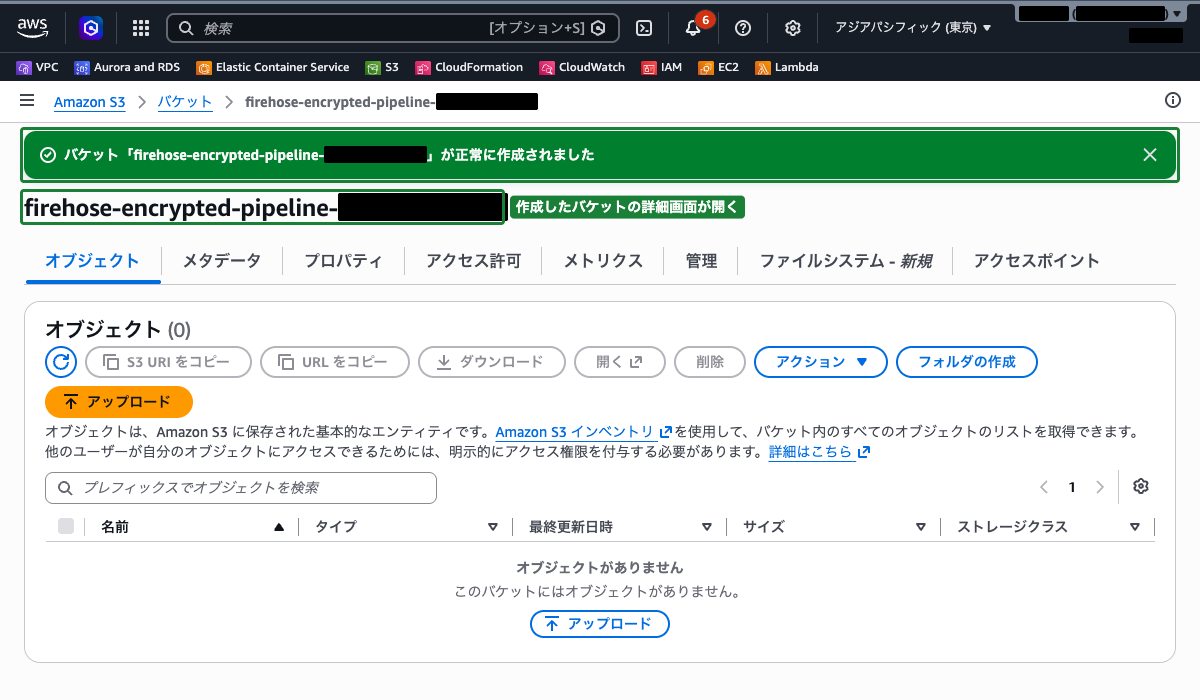This screenshot has height=700, width=1200.
Task: Open the Amazon S3 インベントリ link
Action: pos(583,432)
